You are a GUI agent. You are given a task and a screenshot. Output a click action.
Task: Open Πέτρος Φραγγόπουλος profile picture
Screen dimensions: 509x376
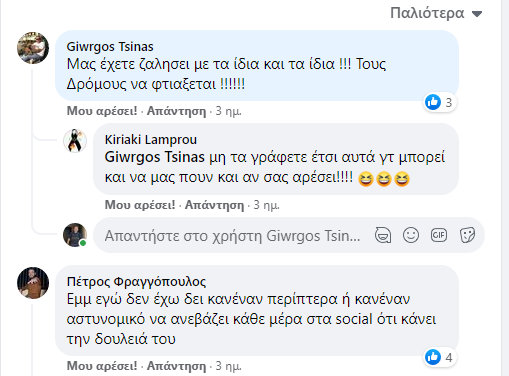click(x=33, y=283)
